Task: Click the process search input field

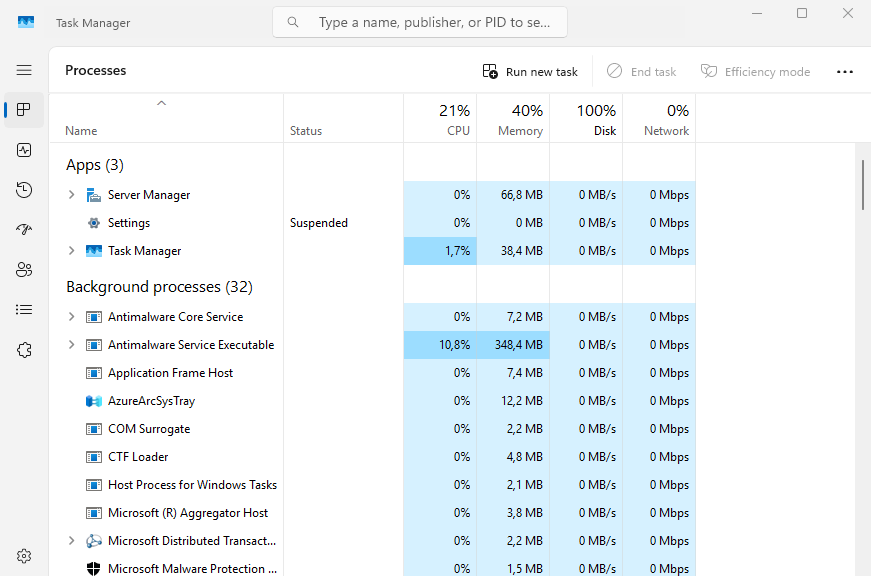Action: tap(430, 22)
